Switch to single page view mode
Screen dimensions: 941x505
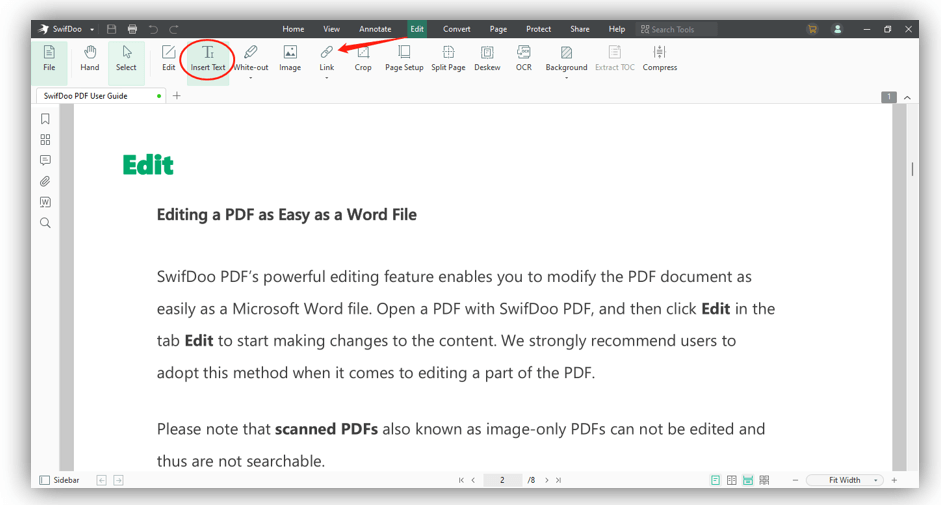pyautogui.click(x=715, y=480)
